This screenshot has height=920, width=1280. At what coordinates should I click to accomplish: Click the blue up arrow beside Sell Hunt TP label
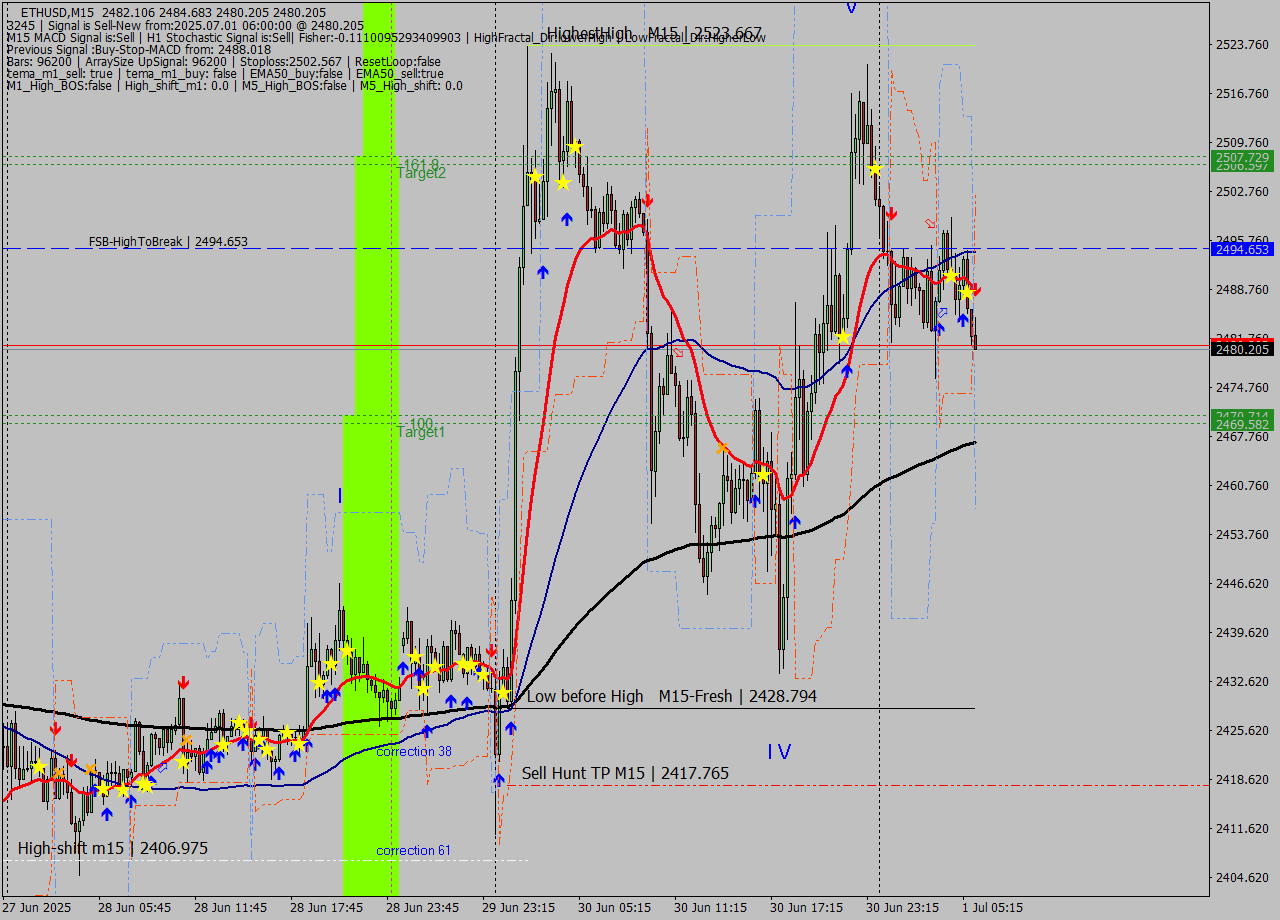click(x=498, y=779)
